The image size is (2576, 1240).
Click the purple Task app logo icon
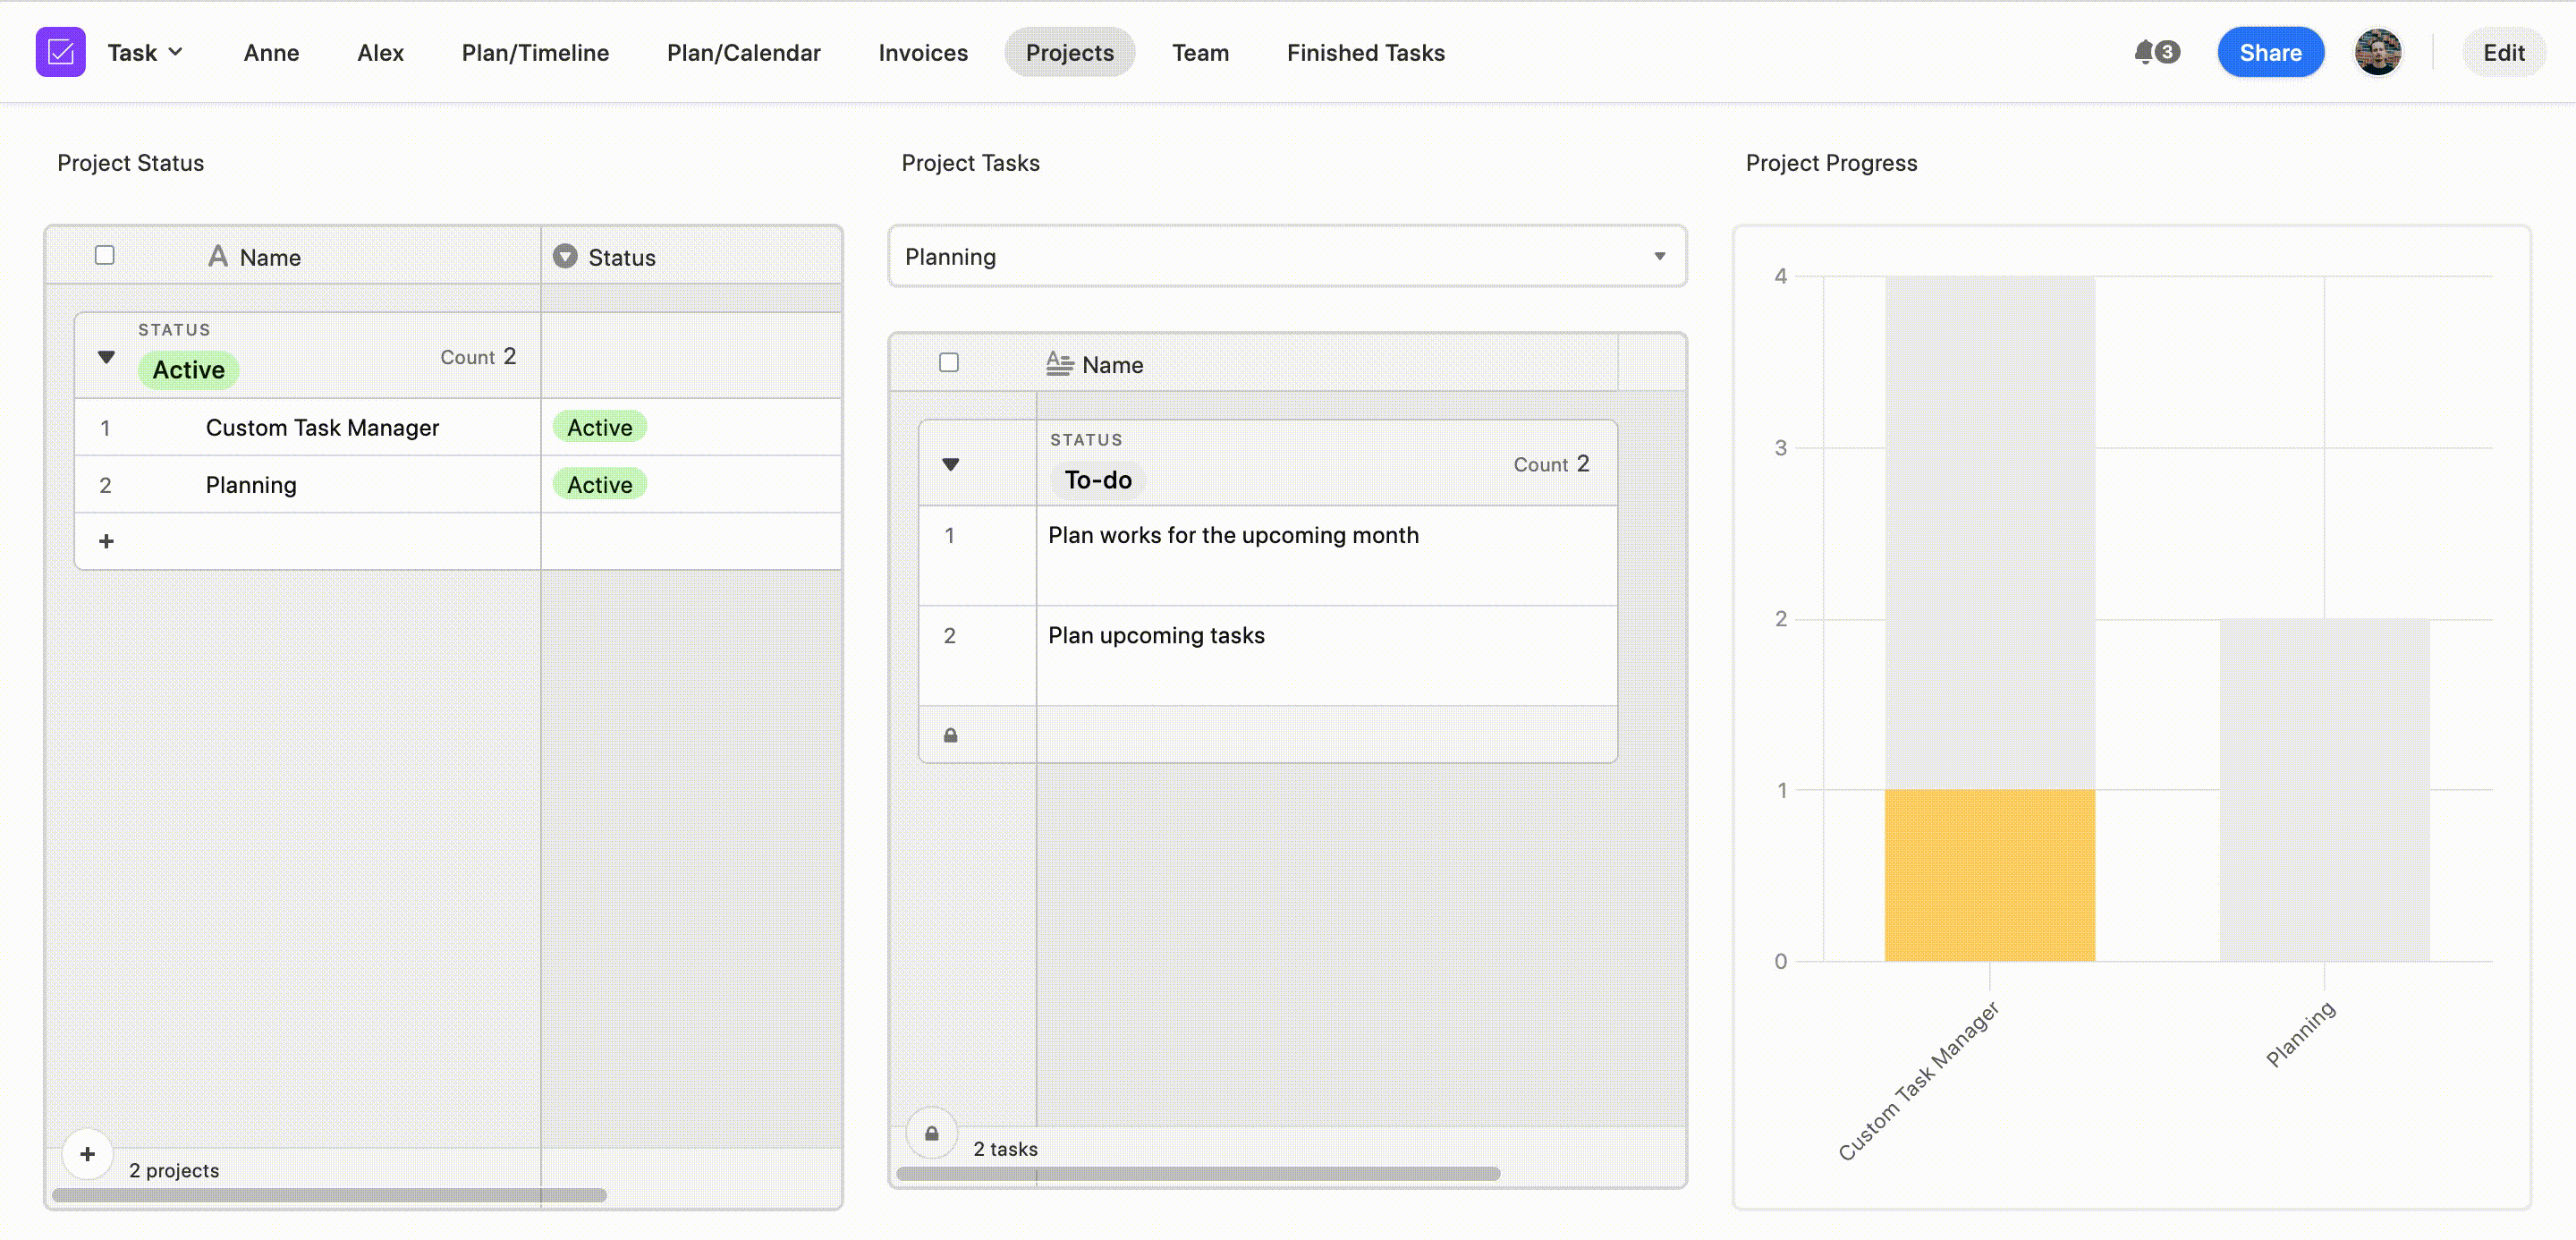(60, 52)
